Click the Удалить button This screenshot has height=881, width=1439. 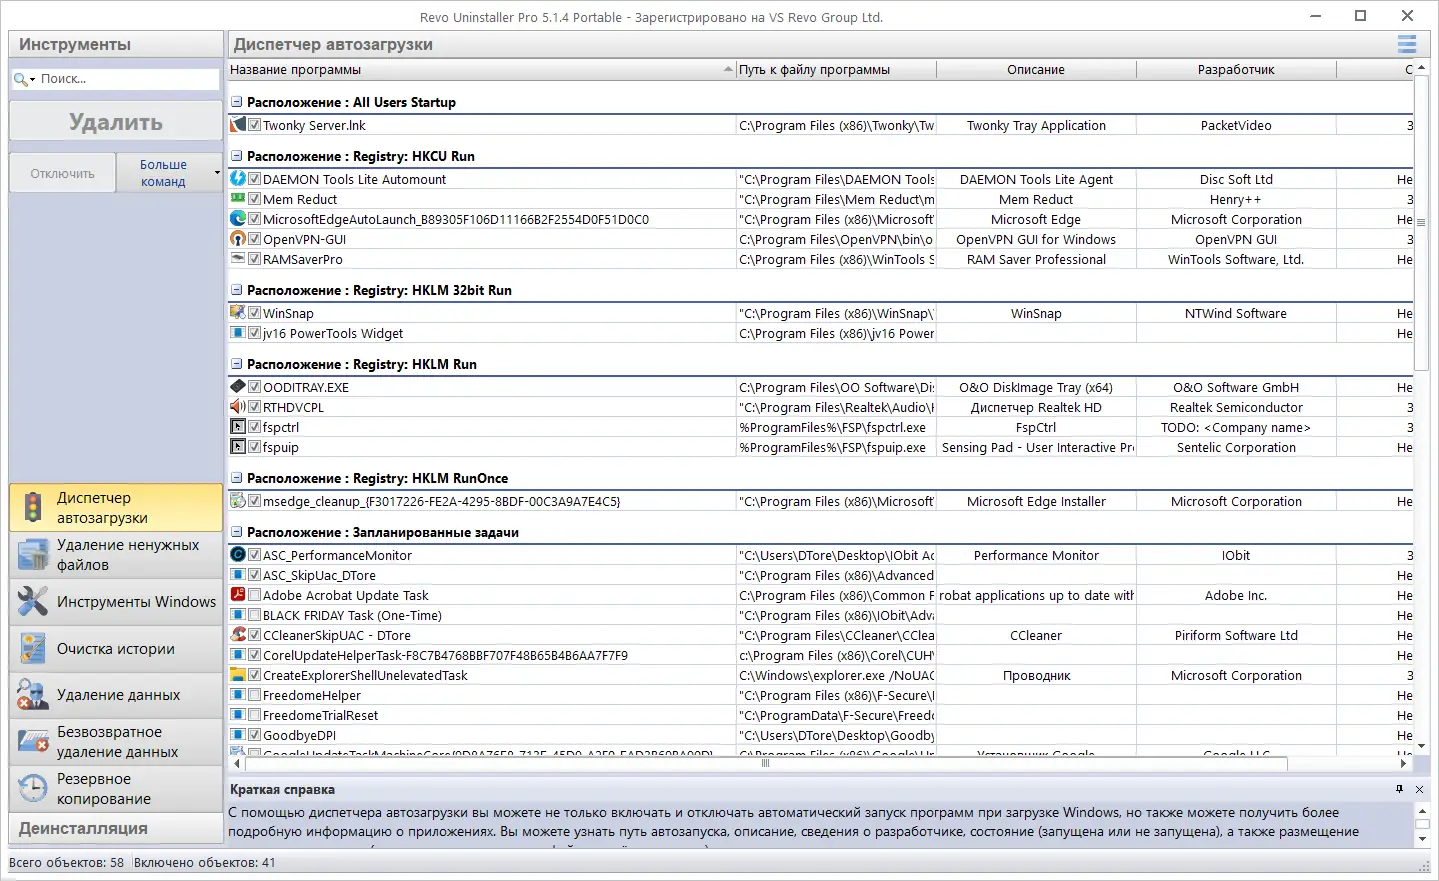point(116,122)
